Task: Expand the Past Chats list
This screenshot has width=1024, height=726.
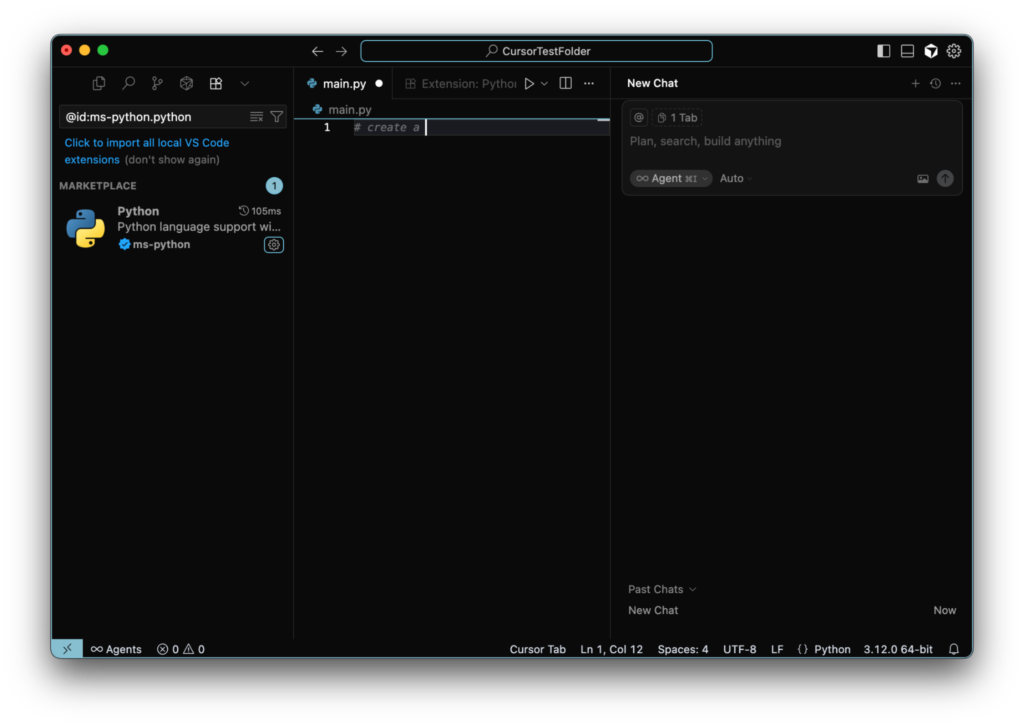Action: pyautogui.click(x=662, y=590)
